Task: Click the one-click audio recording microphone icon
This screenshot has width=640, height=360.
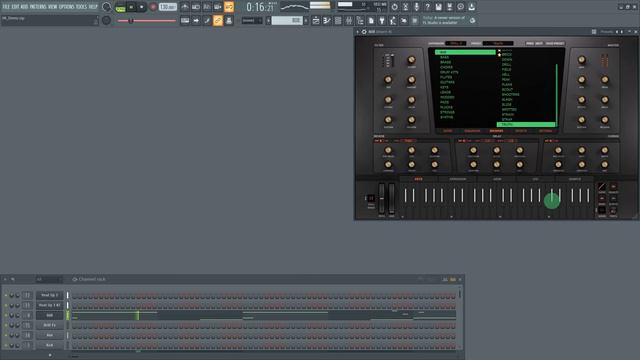Action: click(416, 7)
